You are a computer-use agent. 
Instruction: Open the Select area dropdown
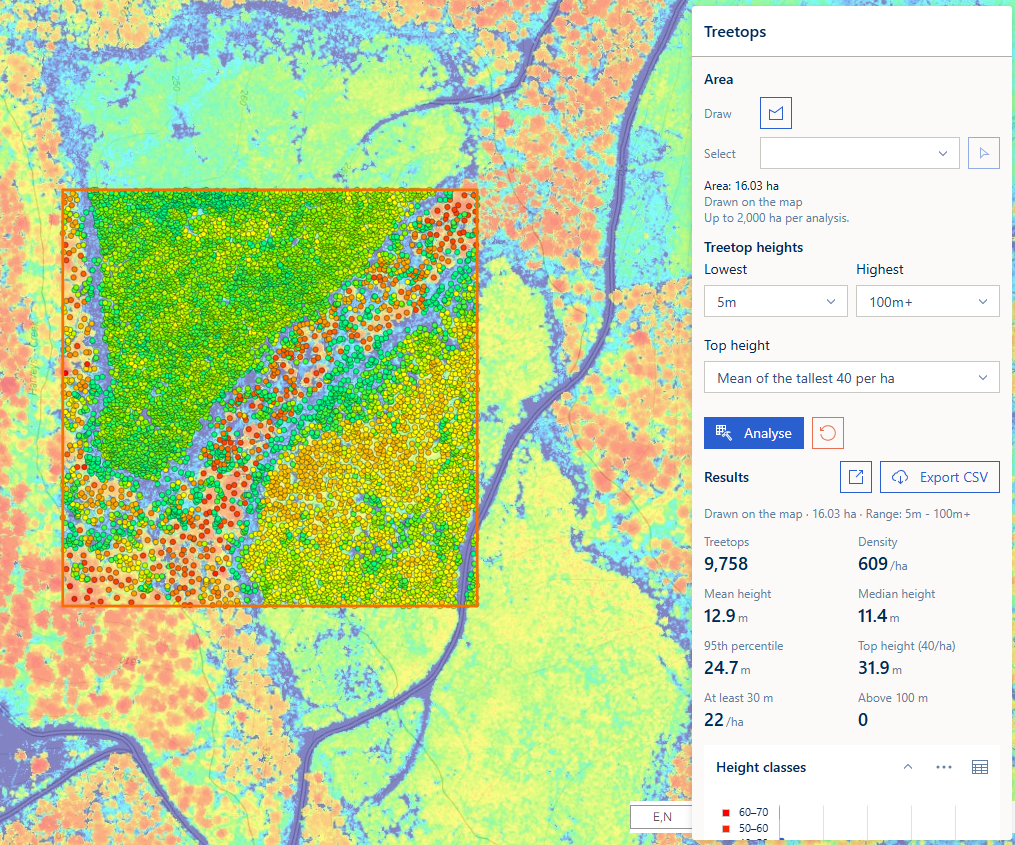pos(860,153)
